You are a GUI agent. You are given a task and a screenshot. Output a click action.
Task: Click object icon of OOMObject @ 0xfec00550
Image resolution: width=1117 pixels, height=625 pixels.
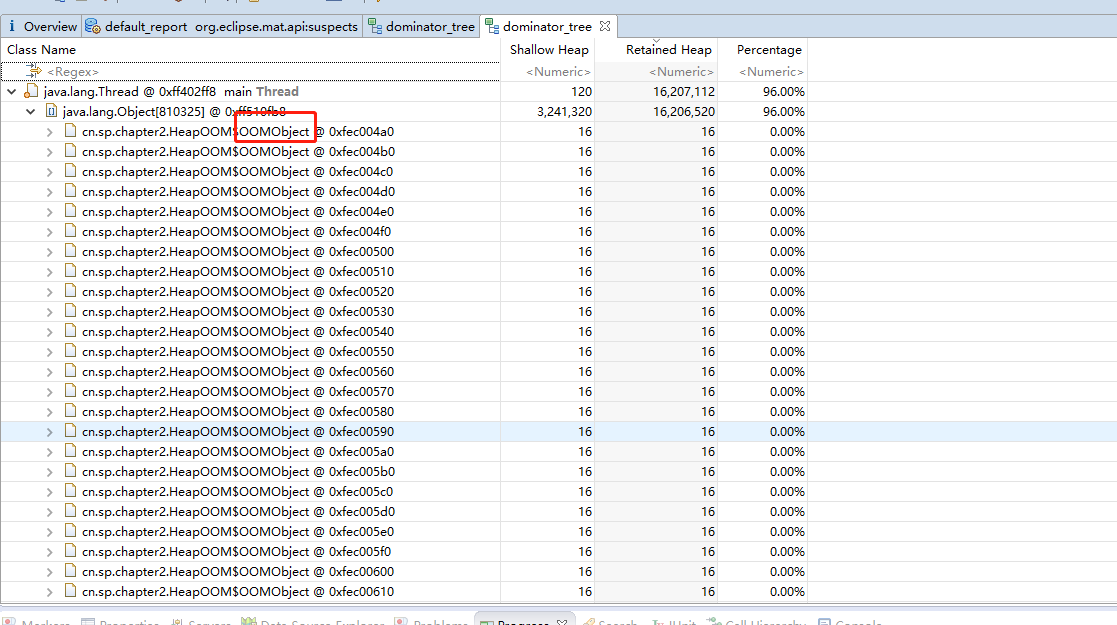tap(70, 350)
